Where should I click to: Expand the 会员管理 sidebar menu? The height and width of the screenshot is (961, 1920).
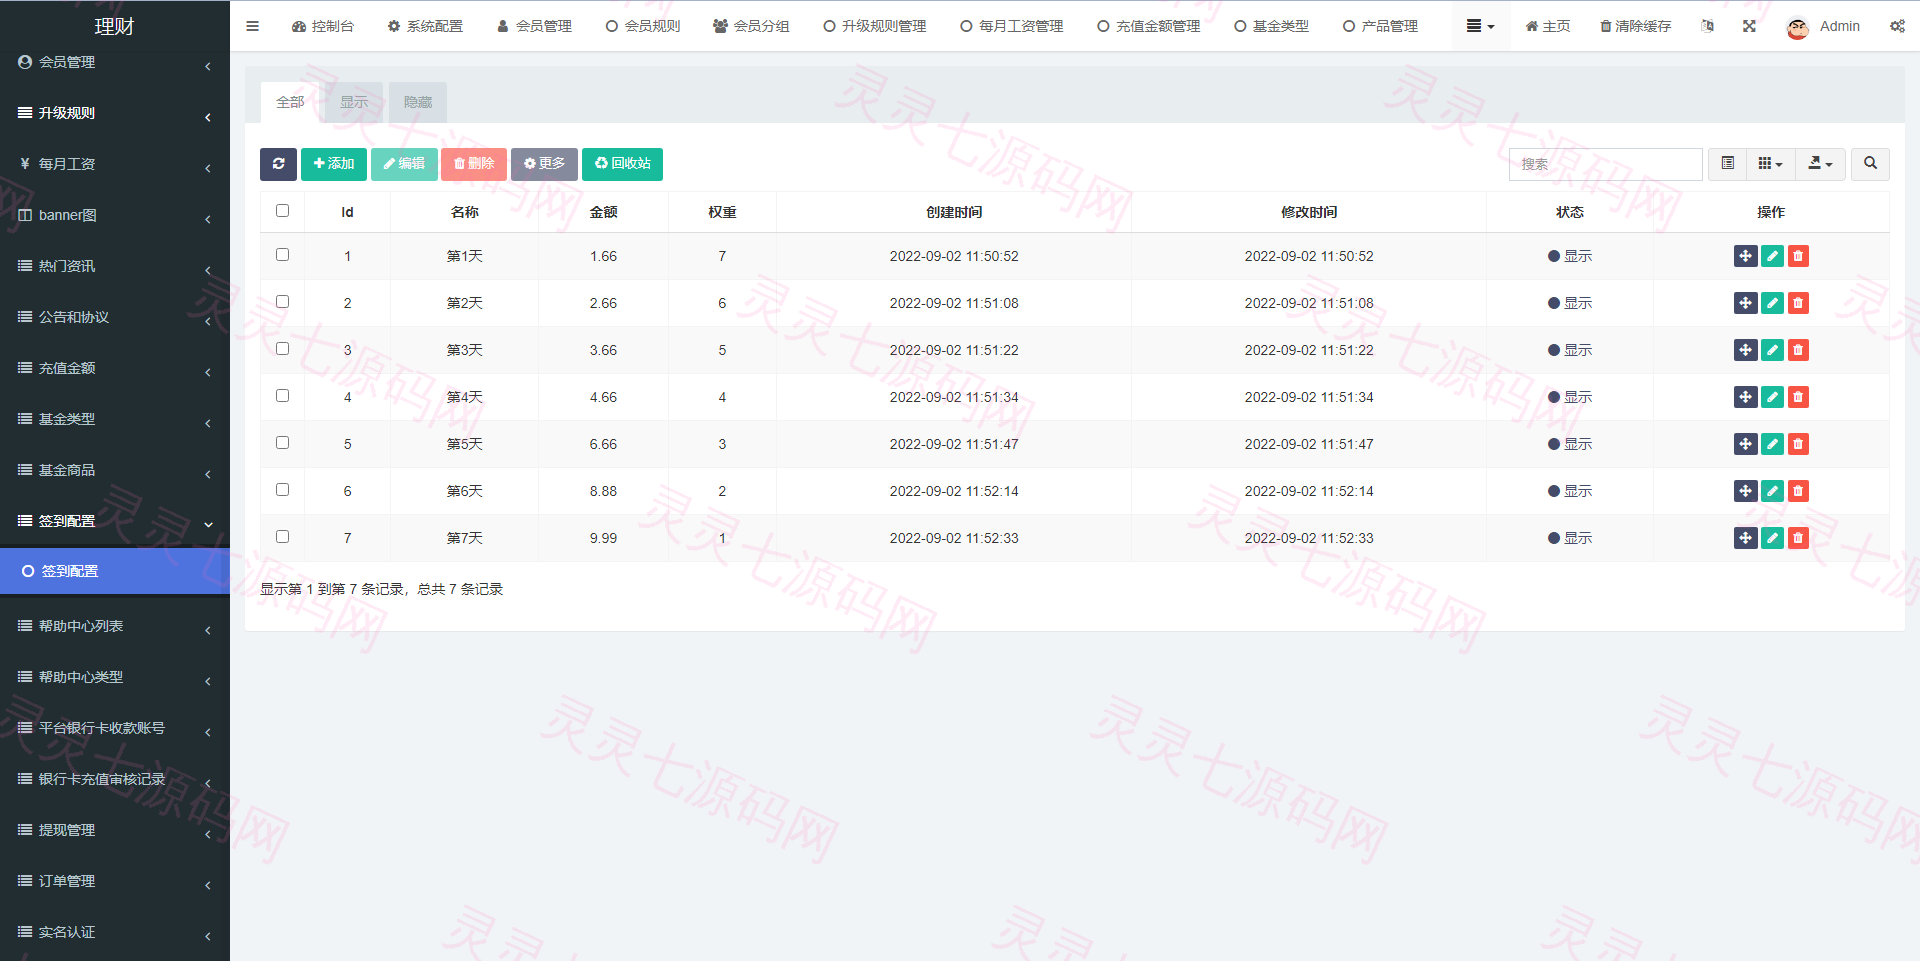[115, 62]
